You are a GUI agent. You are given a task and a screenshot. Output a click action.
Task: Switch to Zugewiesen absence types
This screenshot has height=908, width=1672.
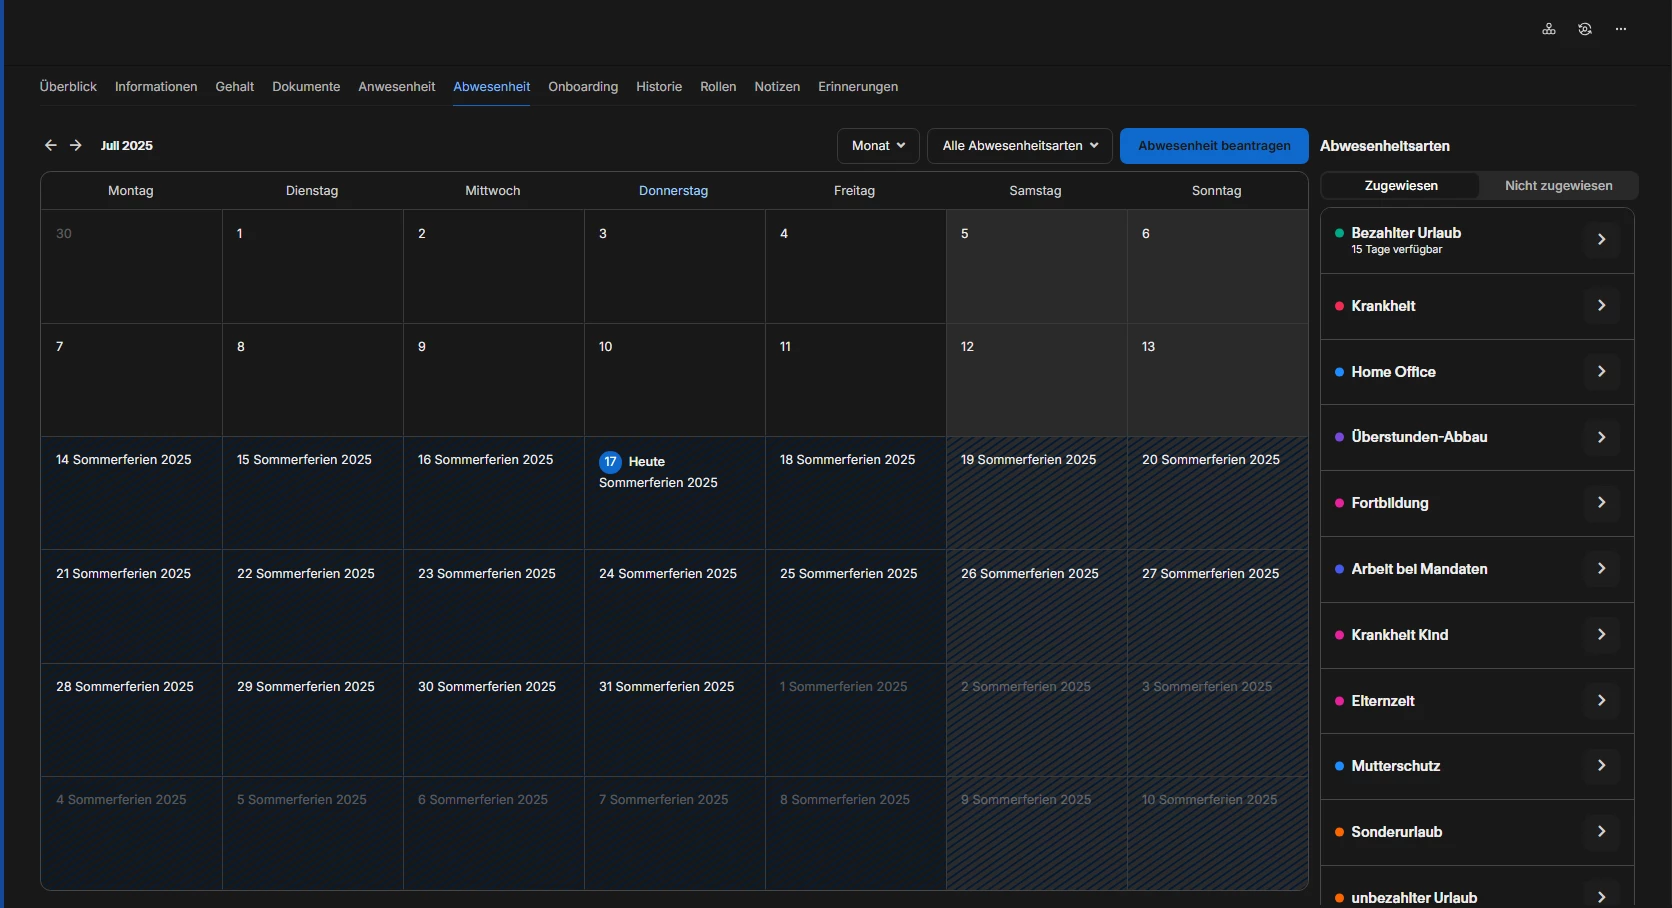[1400, 186]
